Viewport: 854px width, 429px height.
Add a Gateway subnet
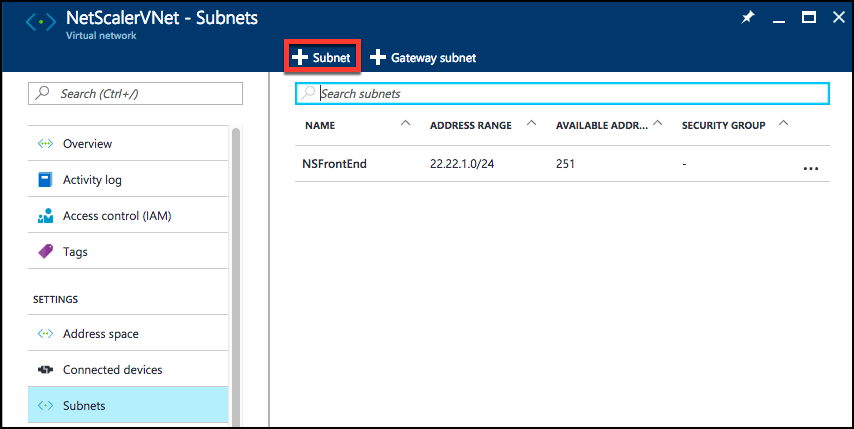423,58
